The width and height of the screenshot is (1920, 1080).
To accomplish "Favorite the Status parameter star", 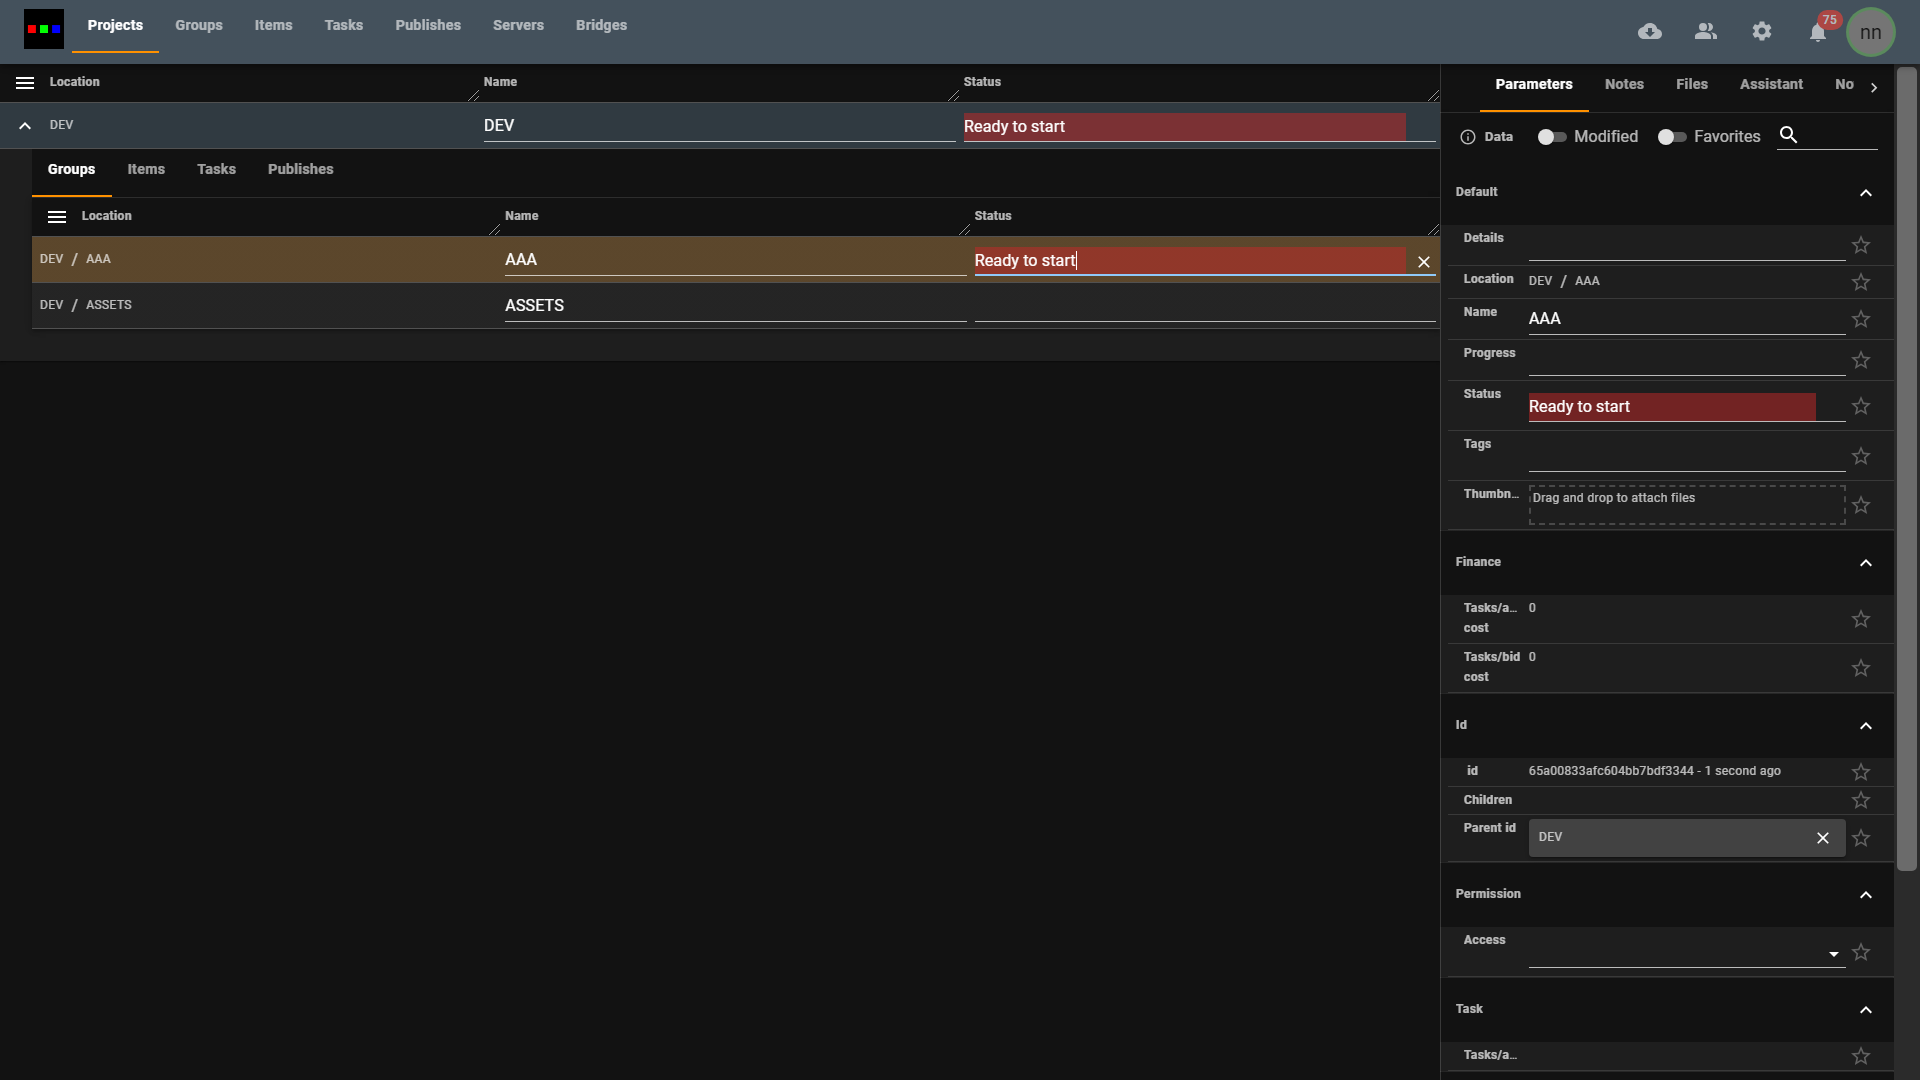I will (x=1861, y=406).
